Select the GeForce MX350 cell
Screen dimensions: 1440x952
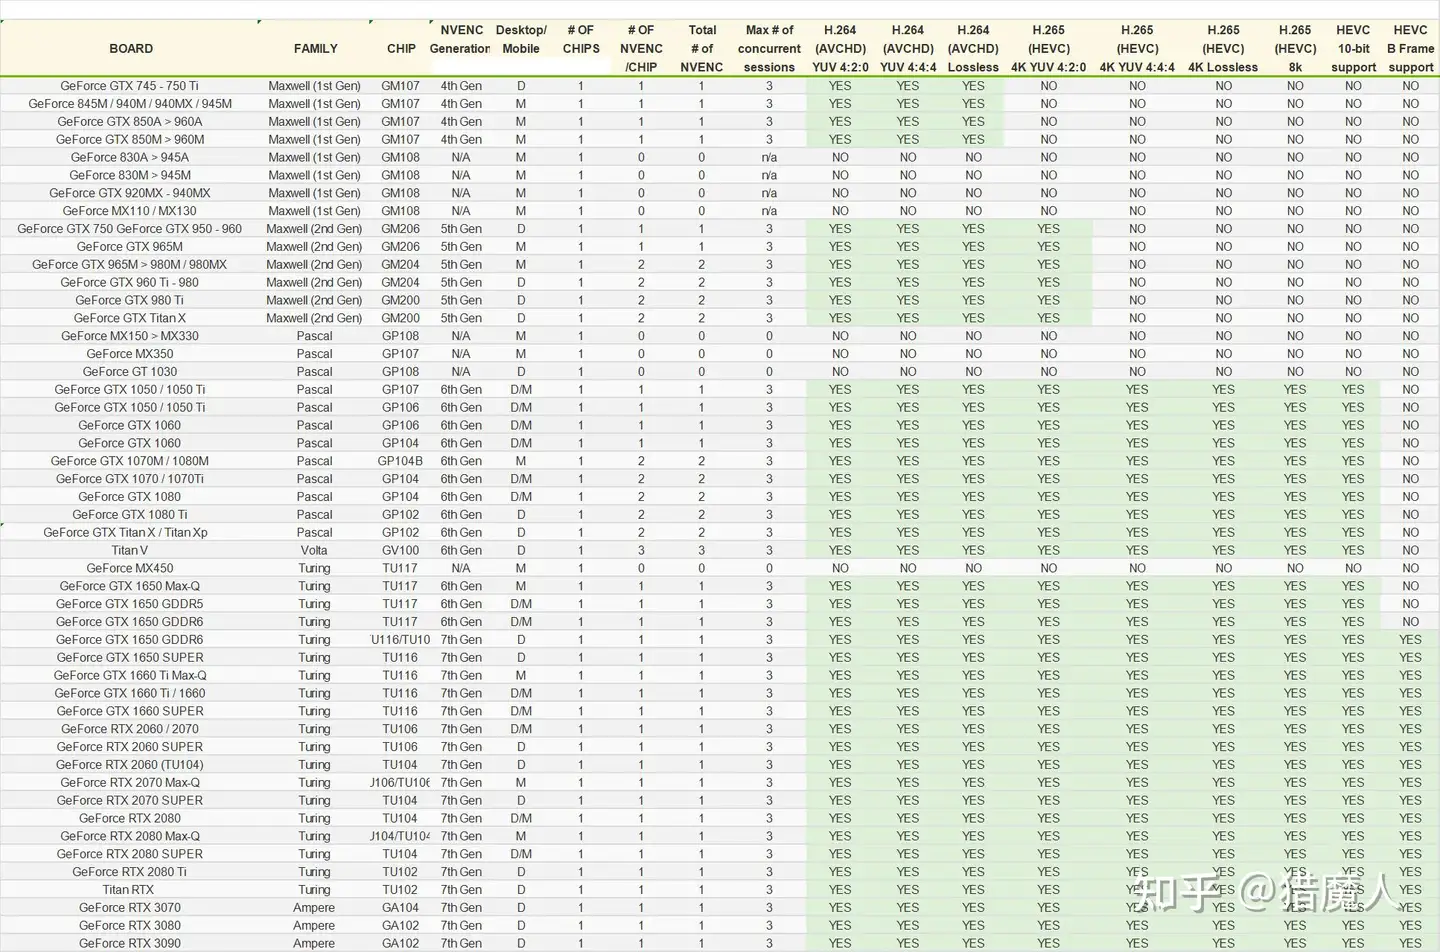click(x=130, y=355)
